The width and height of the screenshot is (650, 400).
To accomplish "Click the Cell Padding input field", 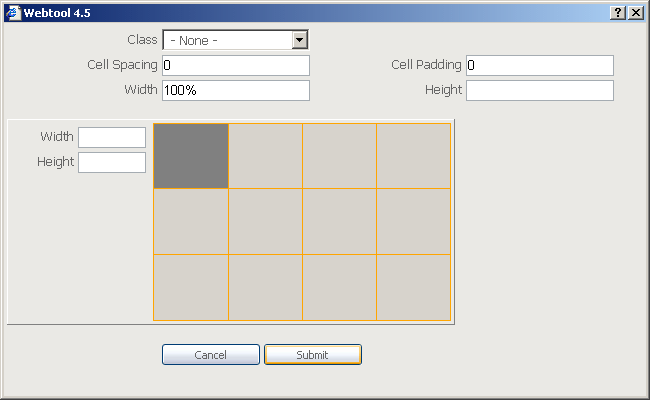I will tap(539, 65).
